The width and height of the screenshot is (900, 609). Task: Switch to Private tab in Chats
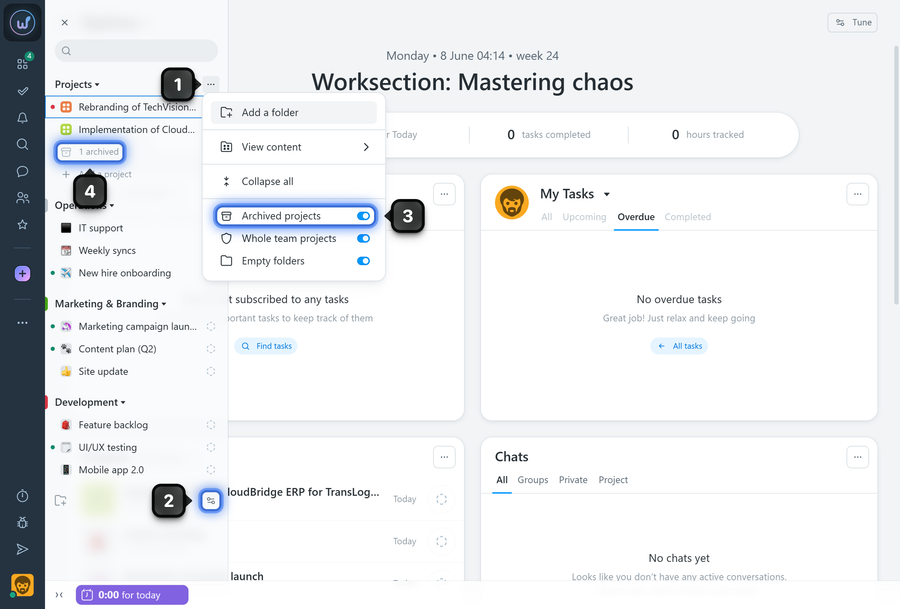tap(573, 480)
